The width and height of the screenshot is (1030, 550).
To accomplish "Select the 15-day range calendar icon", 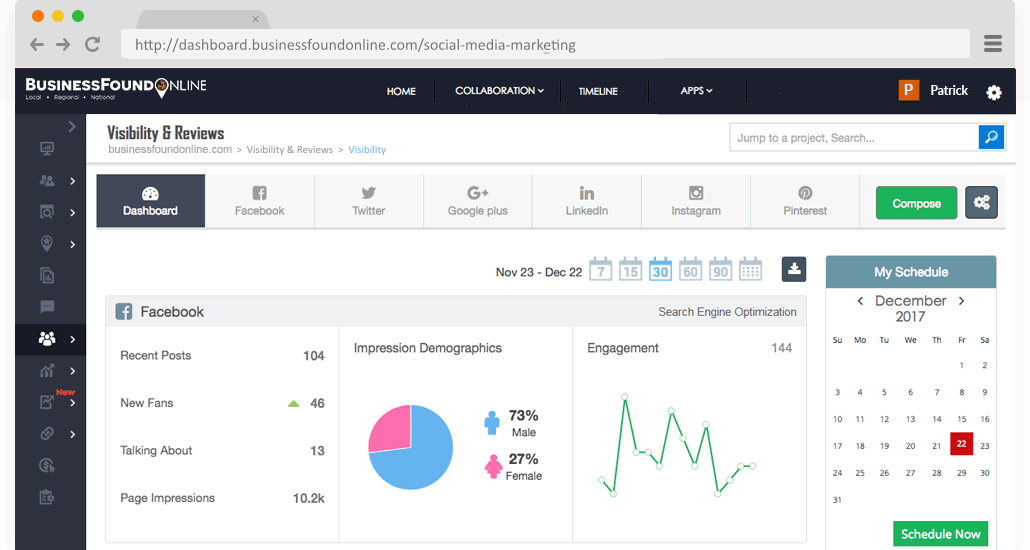I will tap(630, 269).
